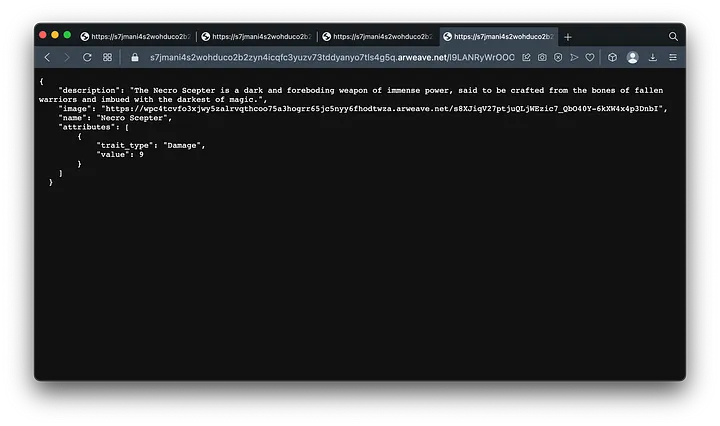Open the easy setup menu icon
Viewport: 720px width, 426px height.
[x=673, y=58]
